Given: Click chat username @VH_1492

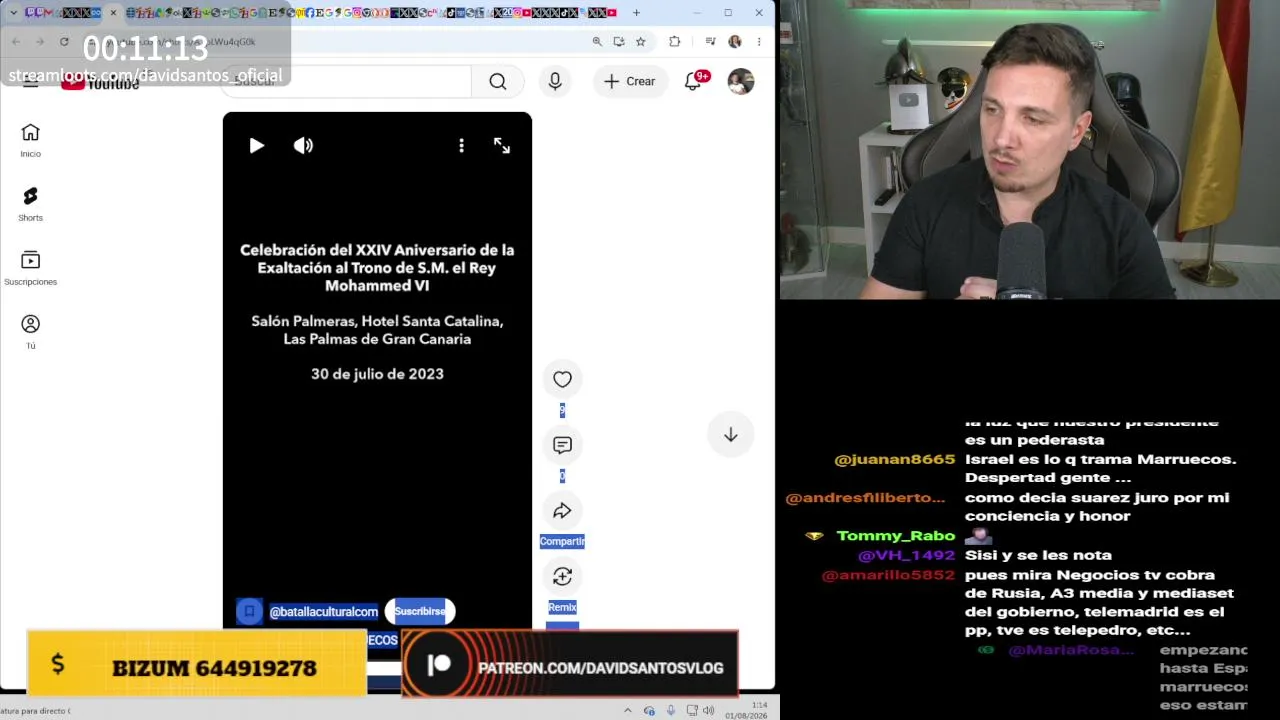Looking at the screenshot, I should (x=907, y=556).
